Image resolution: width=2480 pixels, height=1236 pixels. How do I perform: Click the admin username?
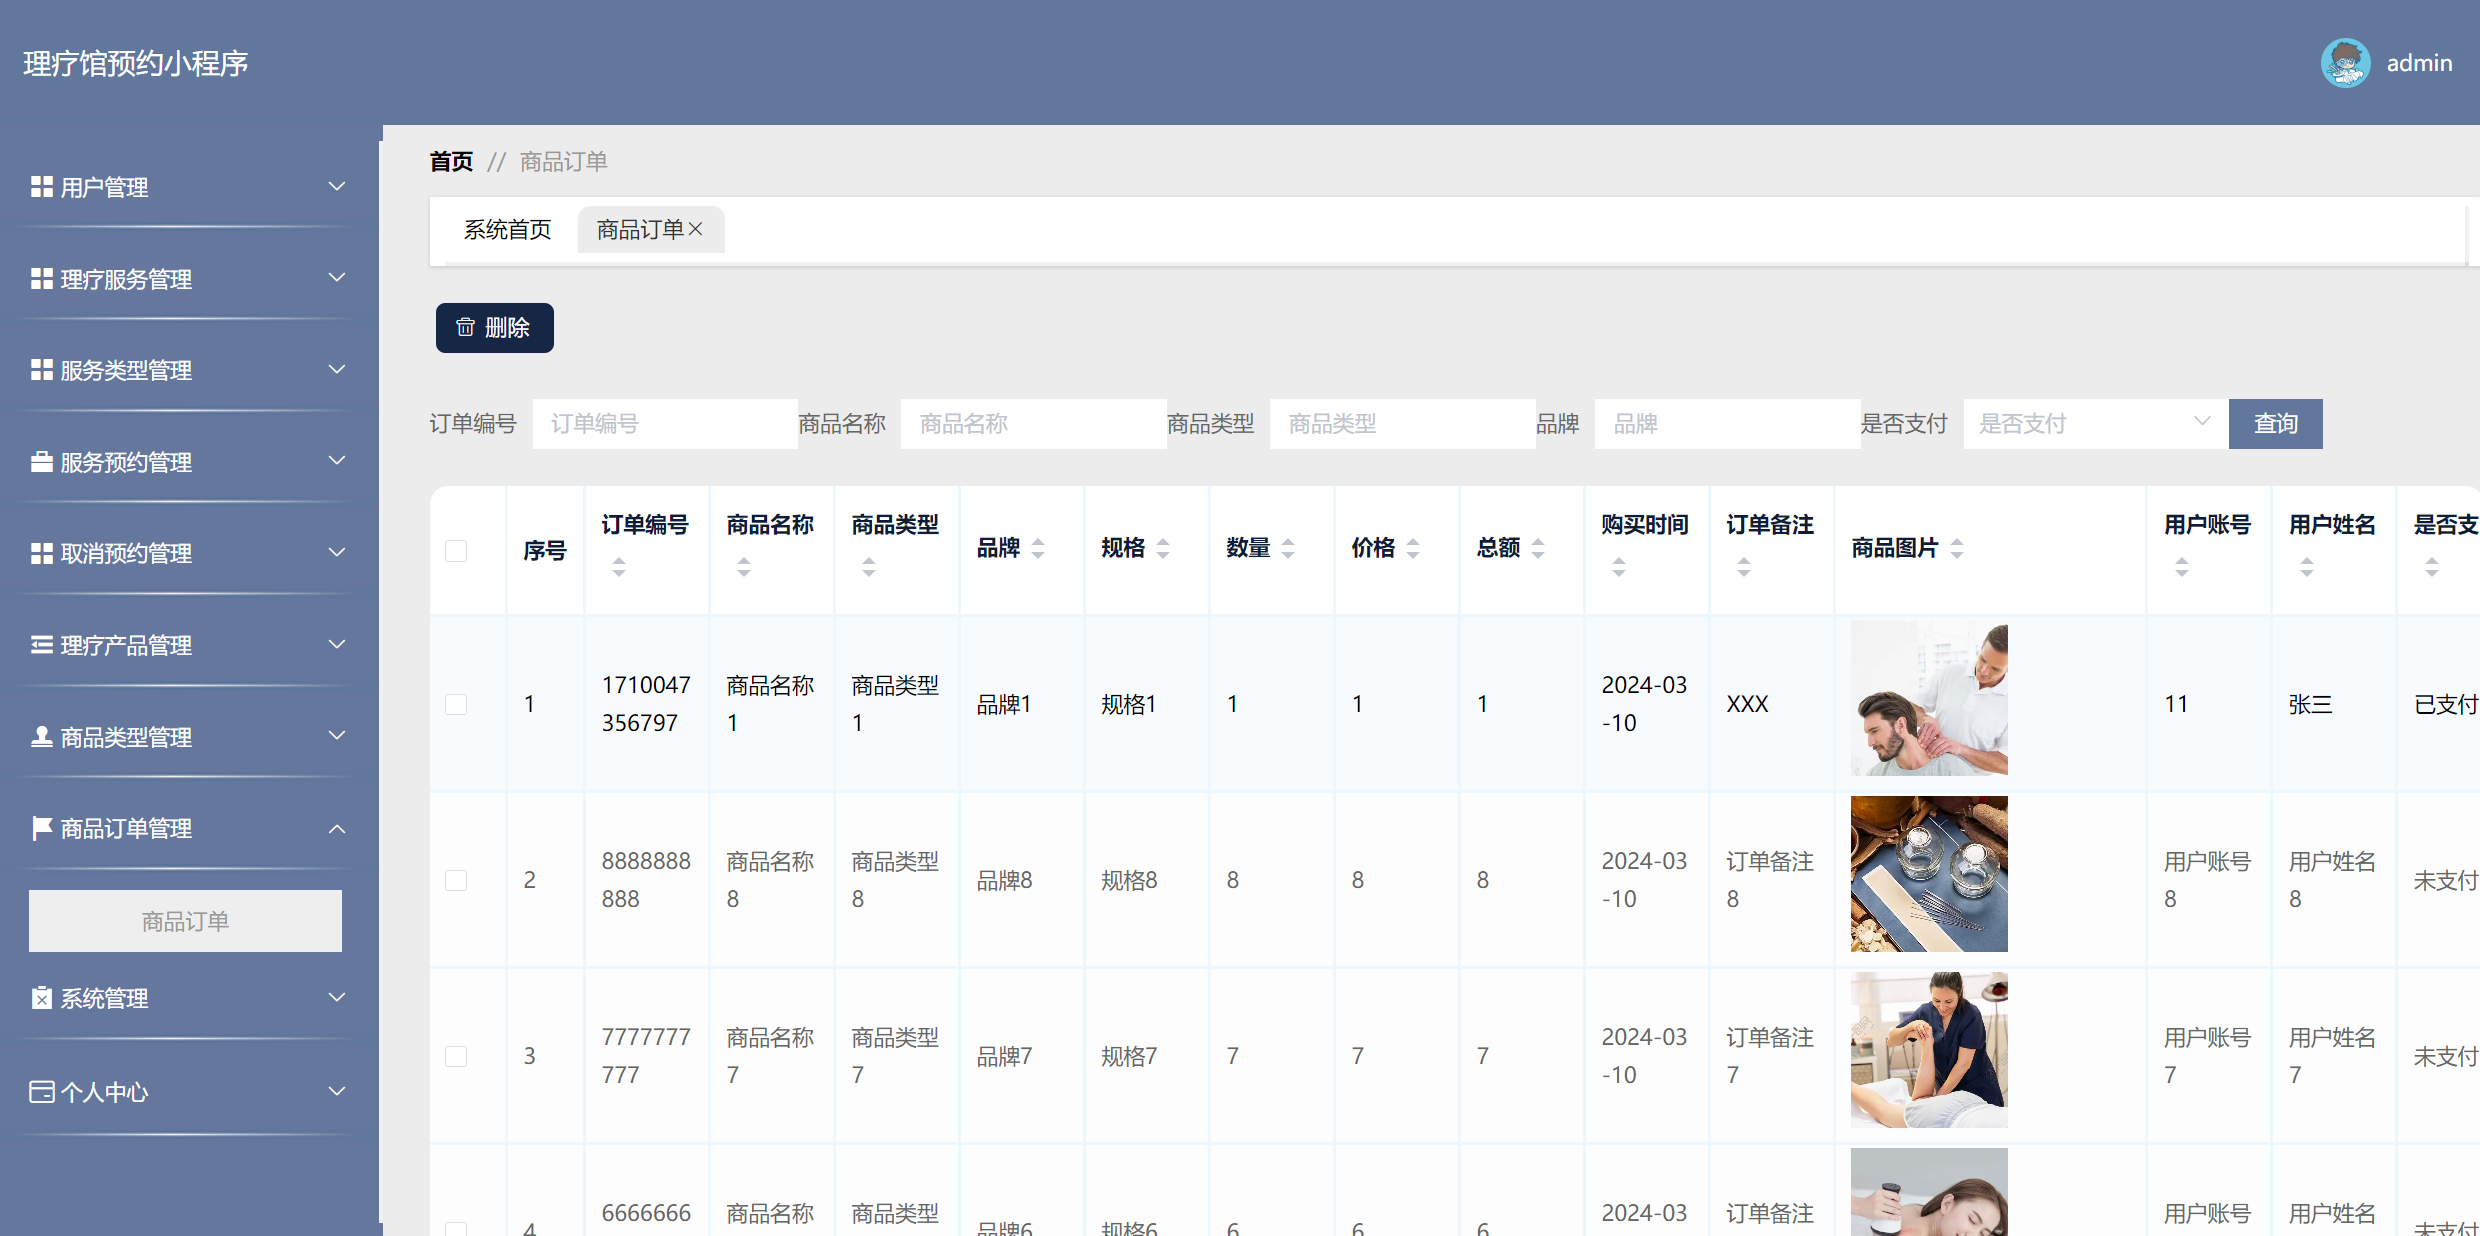[2420, 63]
